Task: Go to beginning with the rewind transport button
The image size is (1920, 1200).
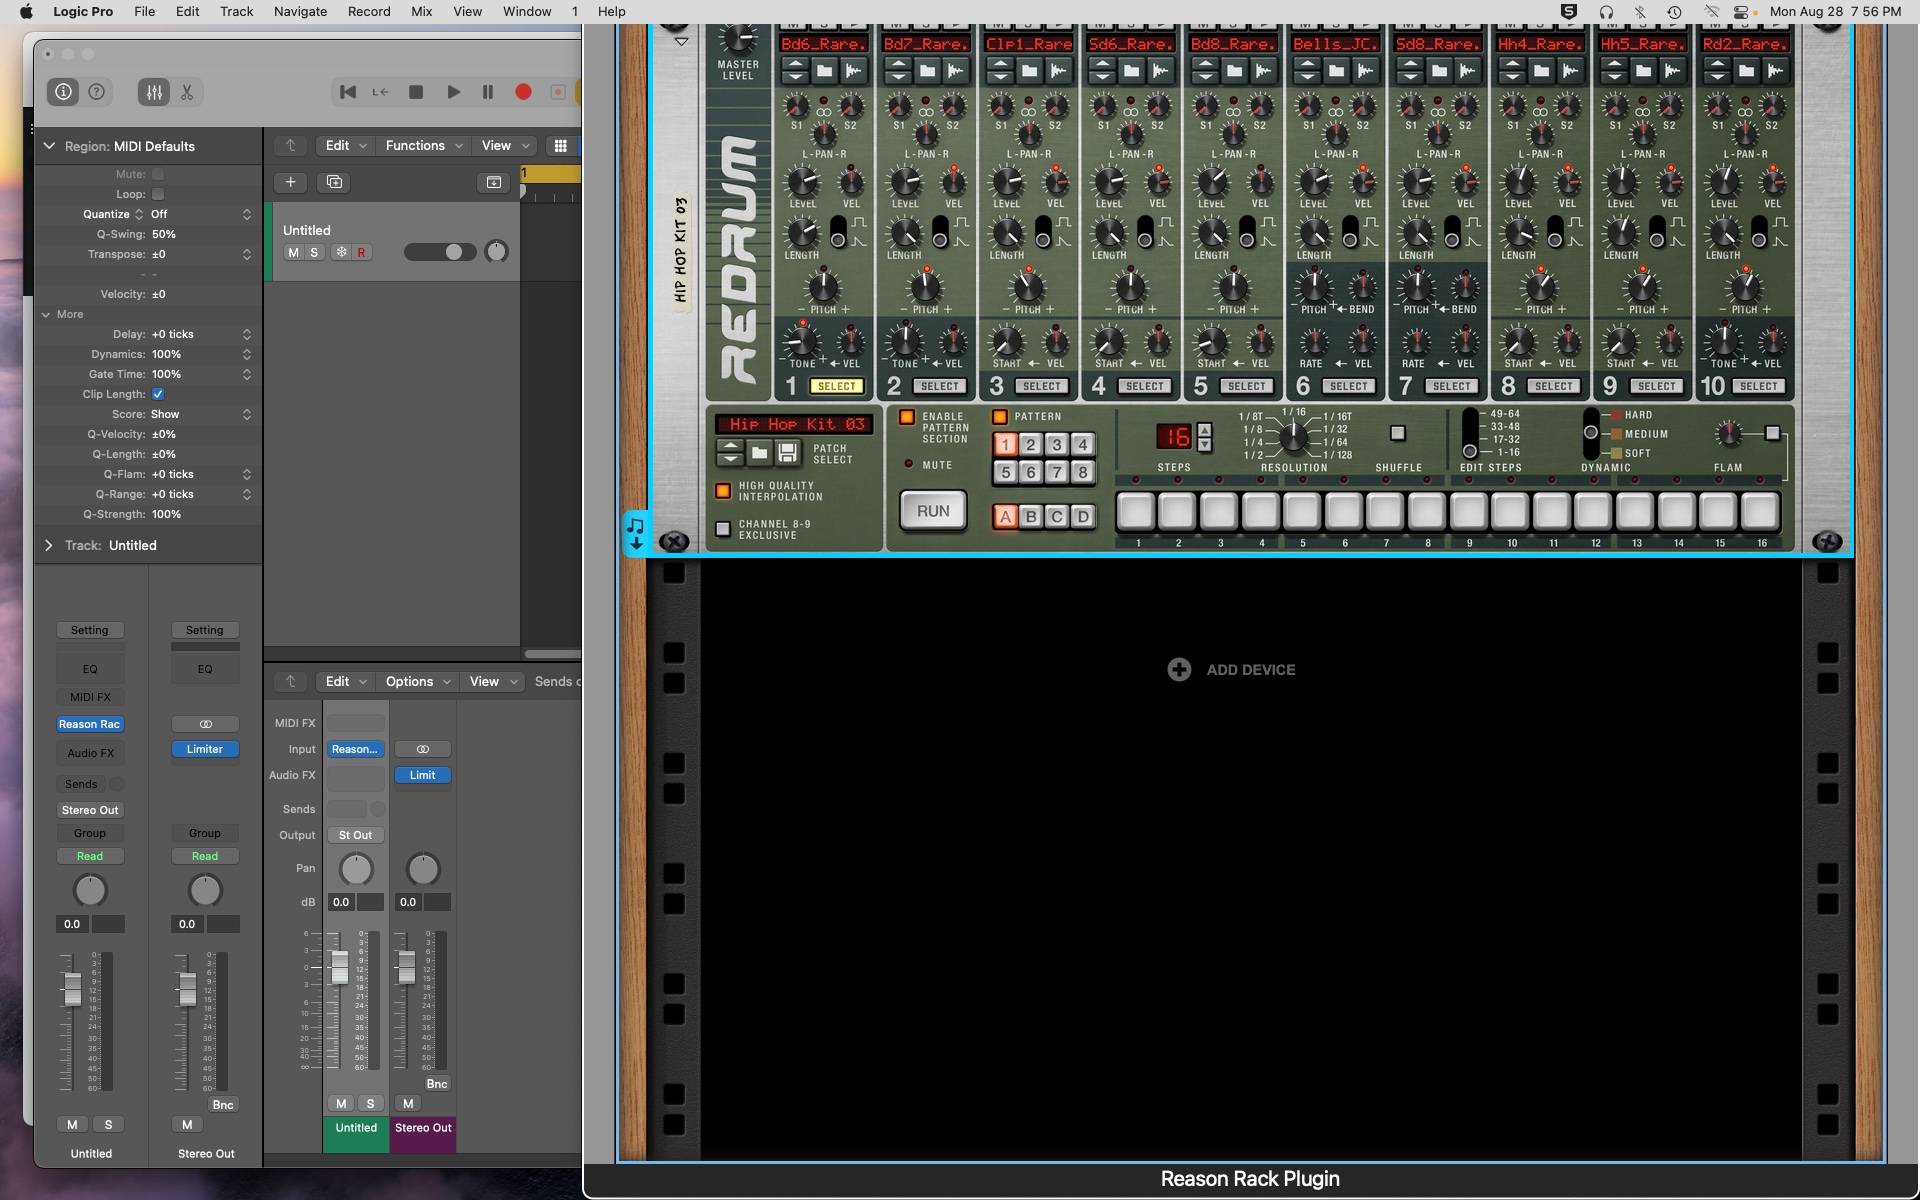Action: (348, 92)
